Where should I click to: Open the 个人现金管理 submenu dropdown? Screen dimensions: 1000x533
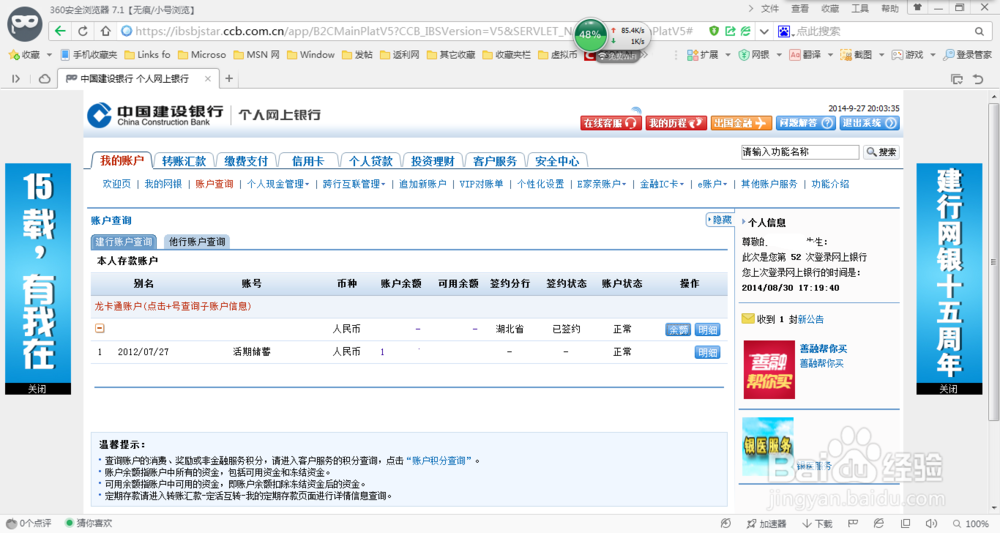[x=277, y=184]
